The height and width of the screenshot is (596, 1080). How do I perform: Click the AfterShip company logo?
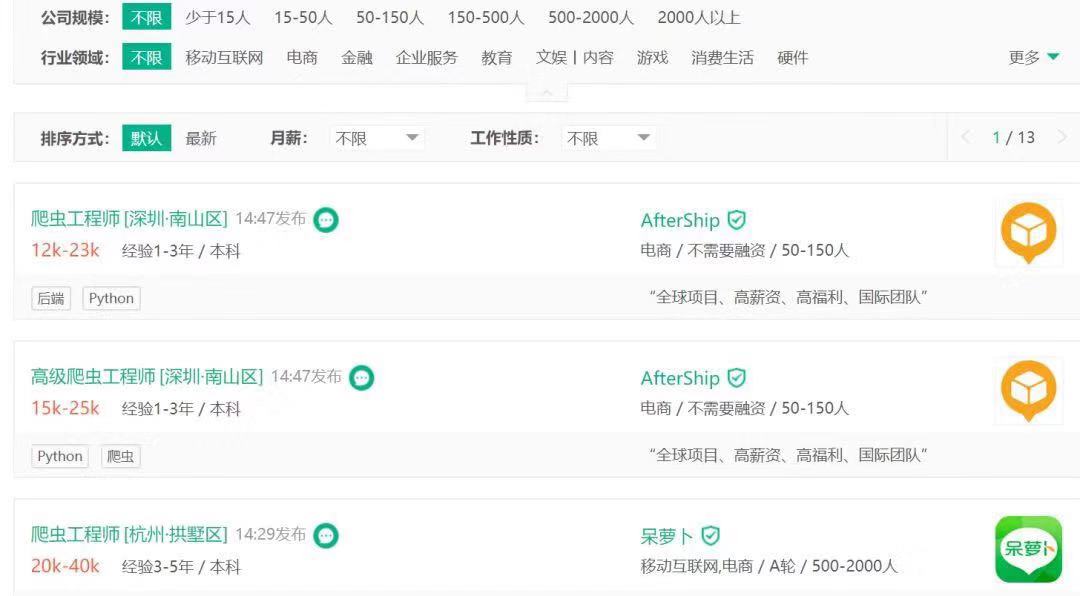pos(1028,233)
